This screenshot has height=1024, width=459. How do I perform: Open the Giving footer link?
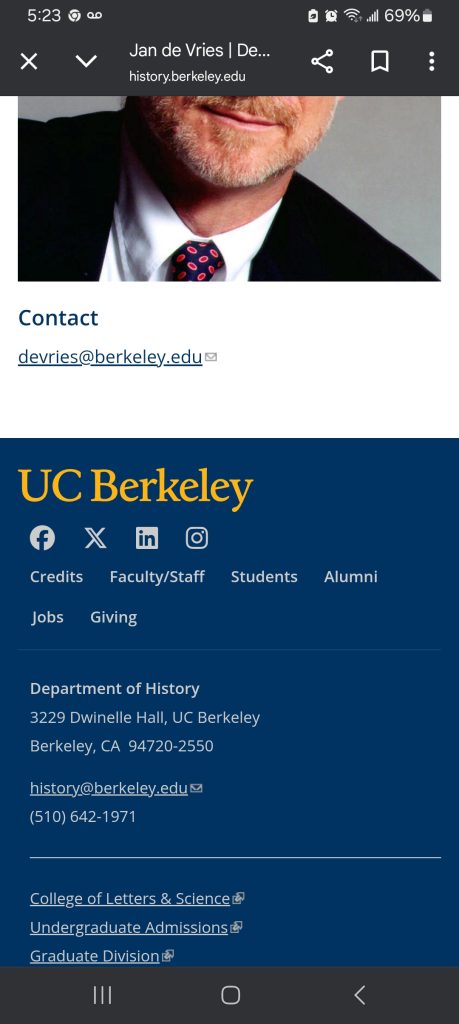(x=114, y=617)
